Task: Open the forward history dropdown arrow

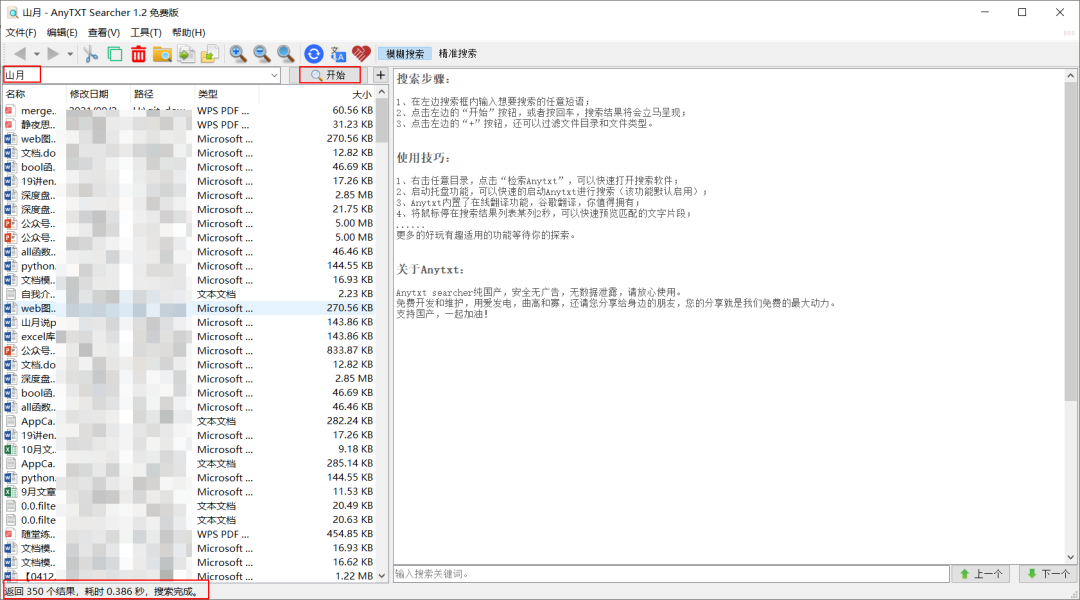Action: [x=70, y=54]
